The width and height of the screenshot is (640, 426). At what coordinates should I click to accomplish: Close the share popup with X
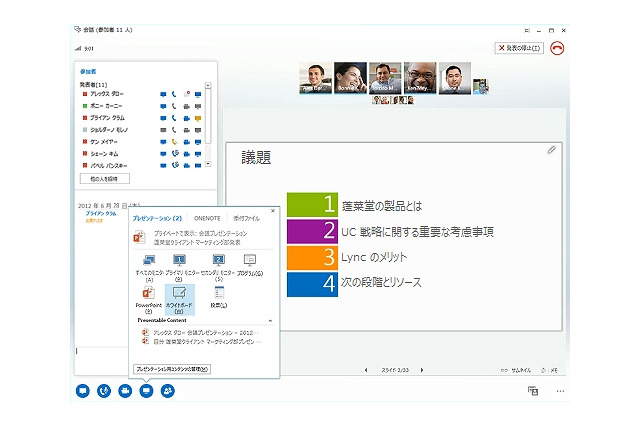[x=273, y=211]
